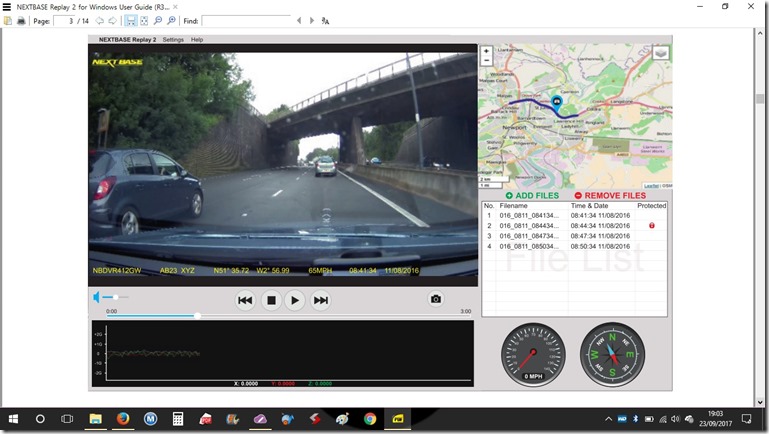Open File Explorer from taskbar

coord(95,419)
